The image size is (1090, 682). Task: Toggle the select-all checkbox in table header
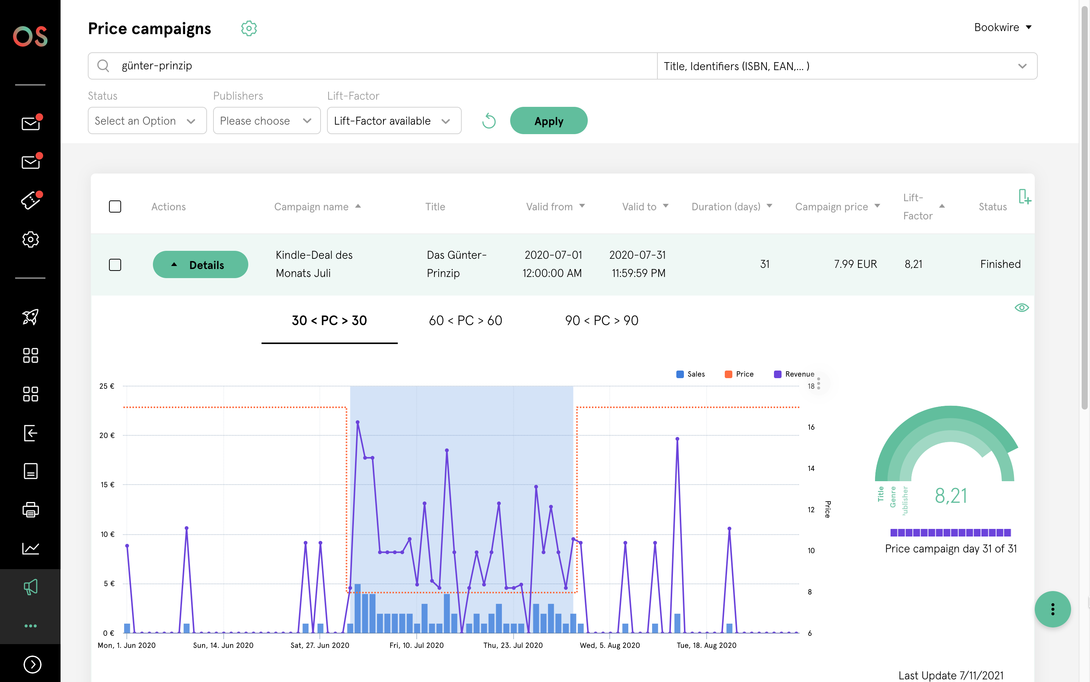pos(115,207)
